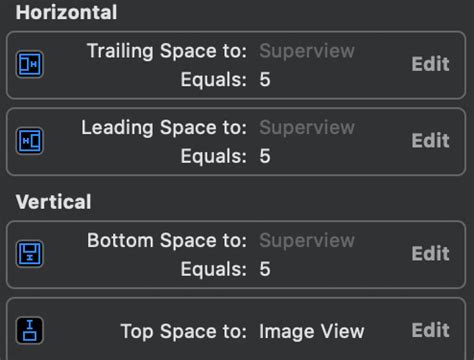Click Superview in the Bottom Space row
This screenshot has width=474, height=360.
pyautogui.click(x=307, y=241)
